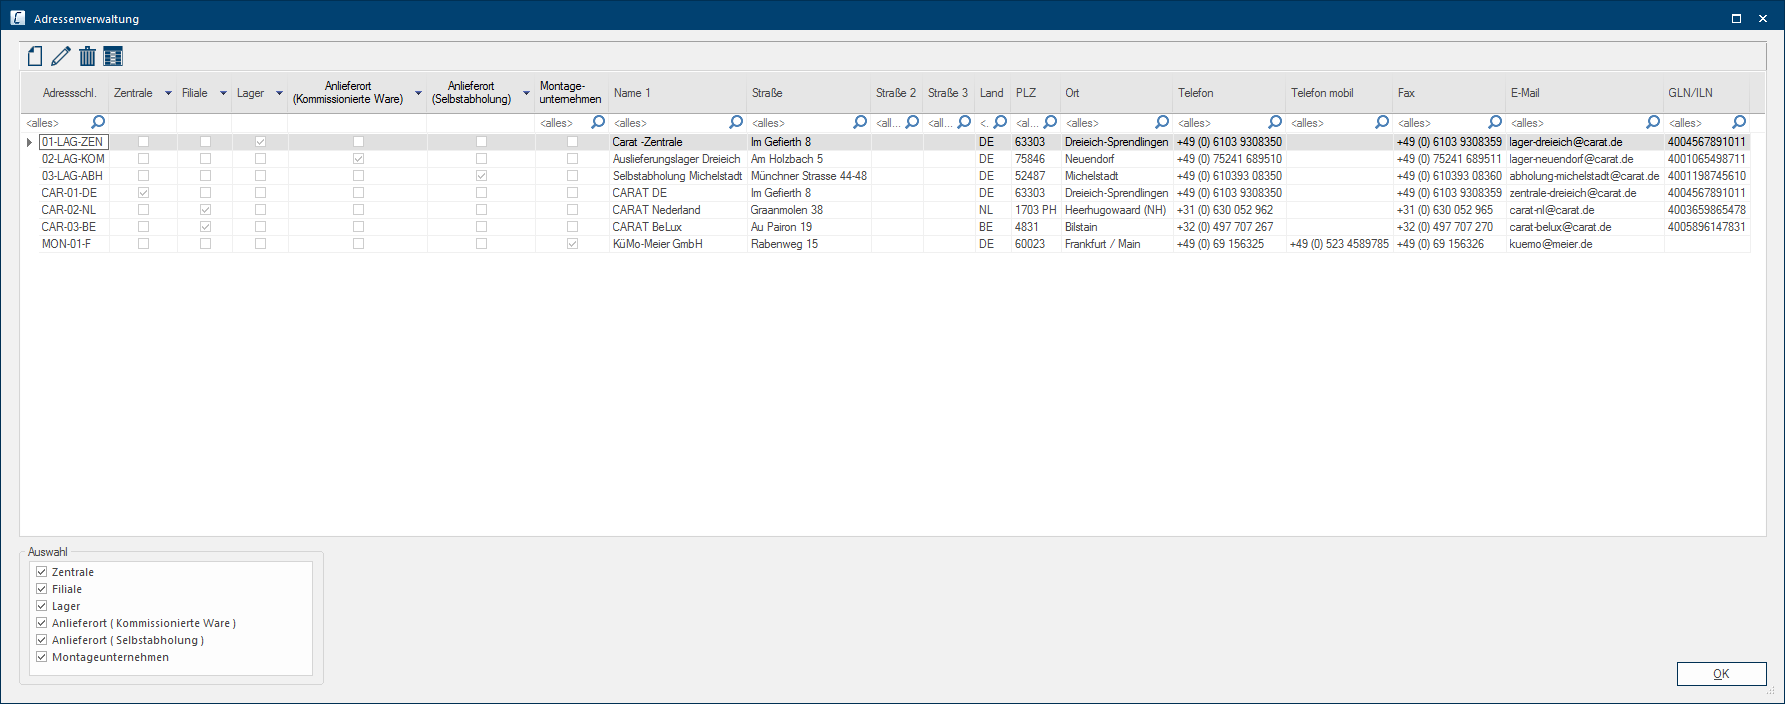The image size is (1785, 704).
Task: Toggle the Lager checkbox in Auswahl
Action: point(42,606)
